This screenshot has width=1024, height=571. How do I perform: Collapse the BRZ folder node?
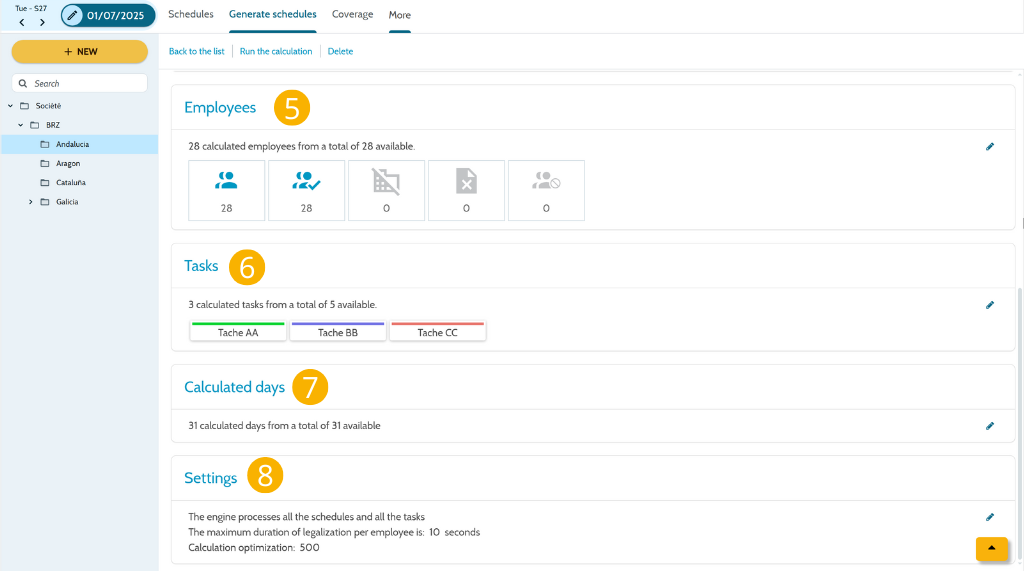[x=21, y=125]
